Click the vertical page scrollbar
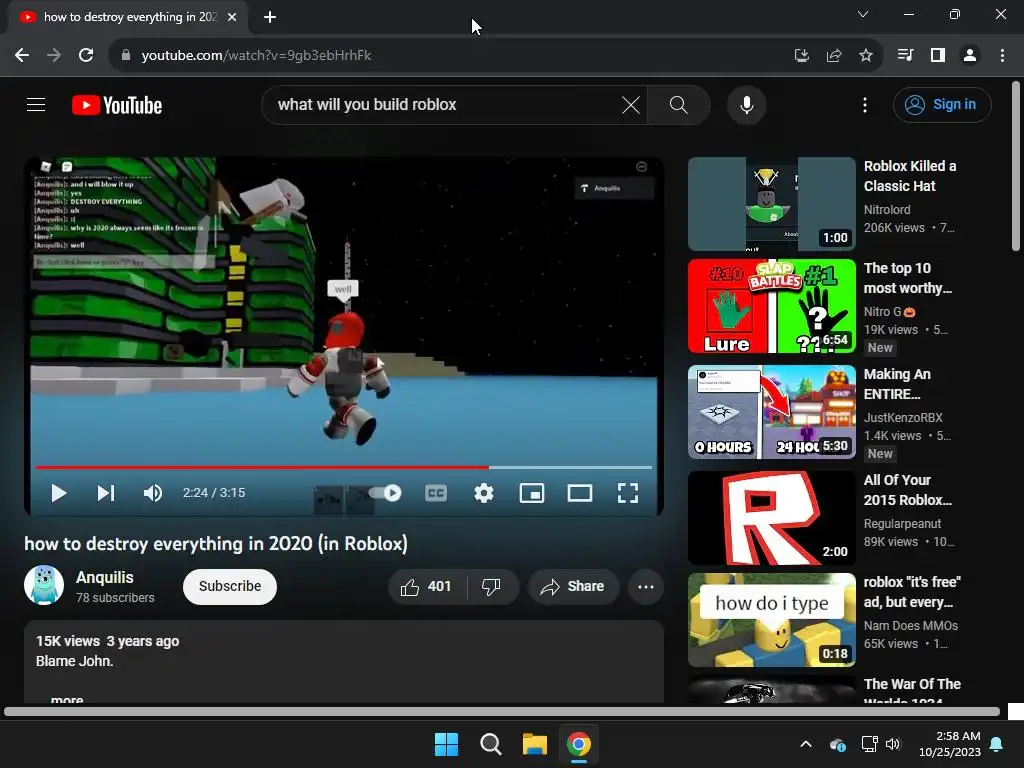1024x768 pixels. [1016, 165]
